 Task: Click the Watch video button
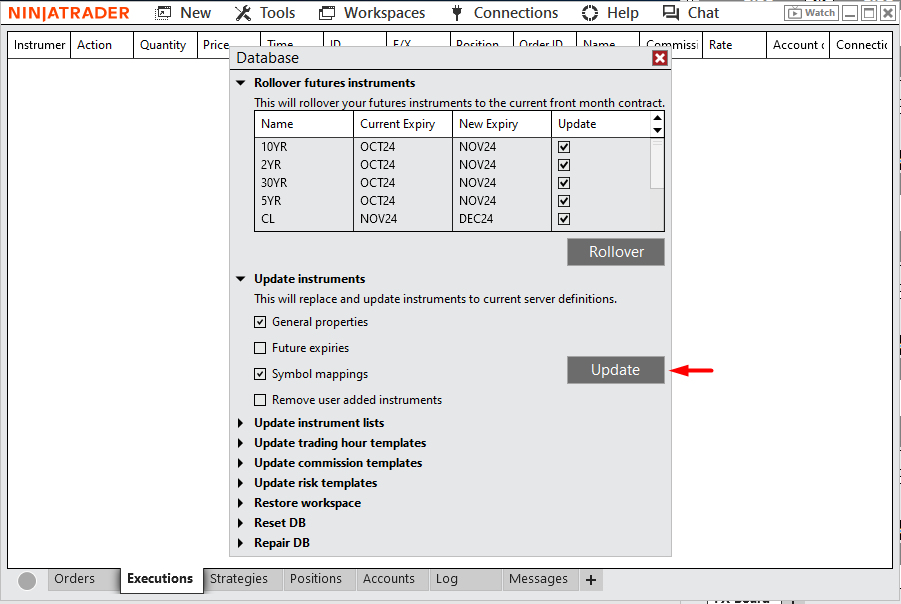click(x=810, y=13)
